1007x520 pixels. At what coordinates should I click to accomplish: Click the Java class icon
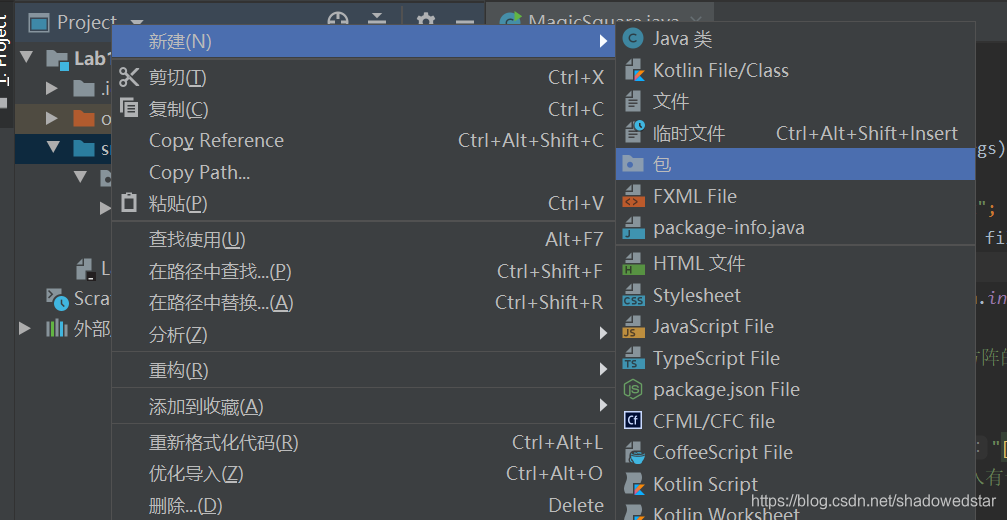(633, 39)
